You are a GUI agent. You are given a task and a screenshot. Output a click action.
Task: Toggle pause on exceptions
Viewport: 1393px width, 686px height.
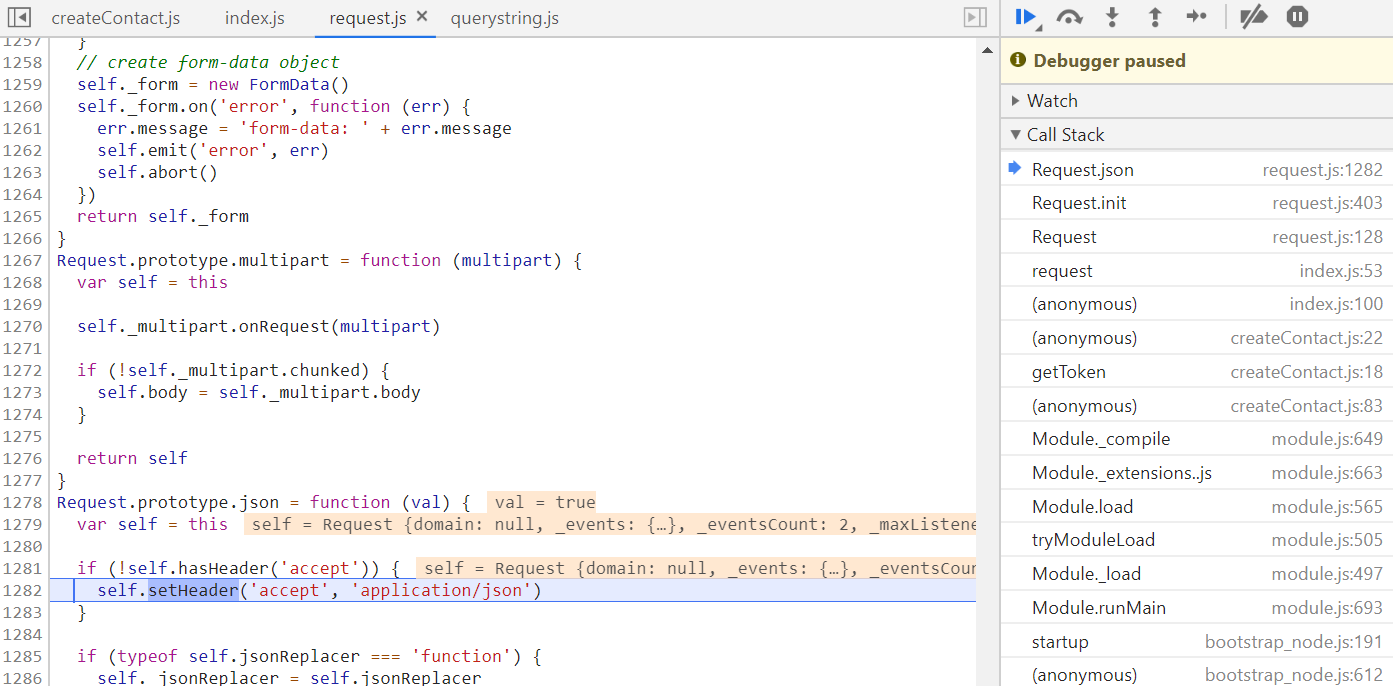tap(1297, 17)
